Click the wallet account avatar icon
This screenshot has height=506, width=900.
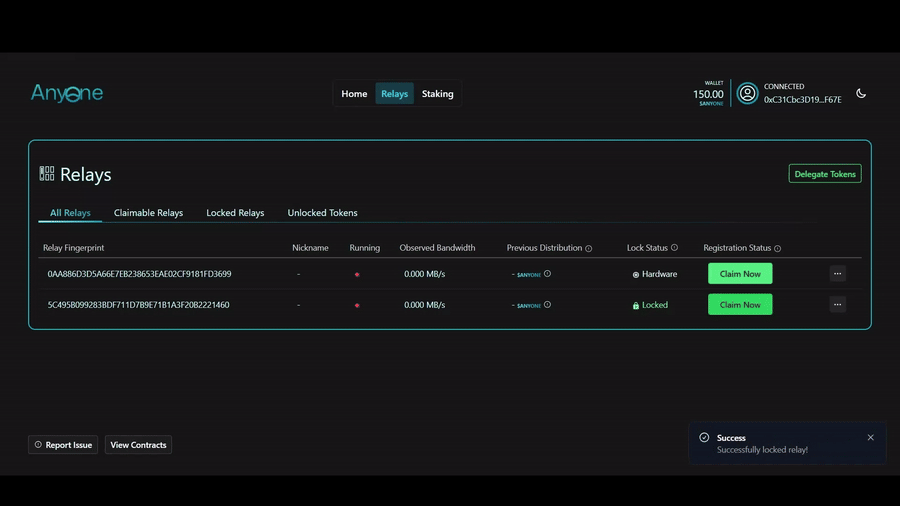pyautogui.click(x=747, y=93)
